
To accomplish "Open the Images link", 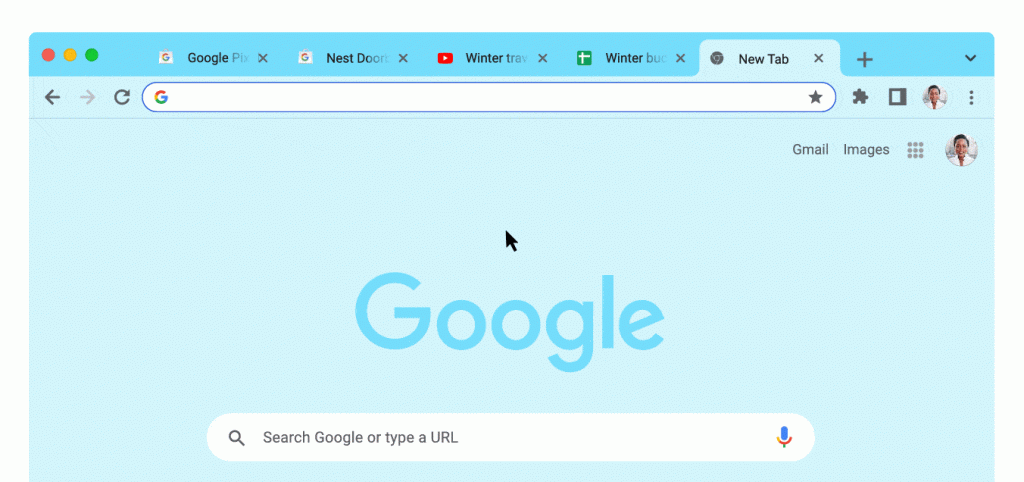I will (866, 150).
